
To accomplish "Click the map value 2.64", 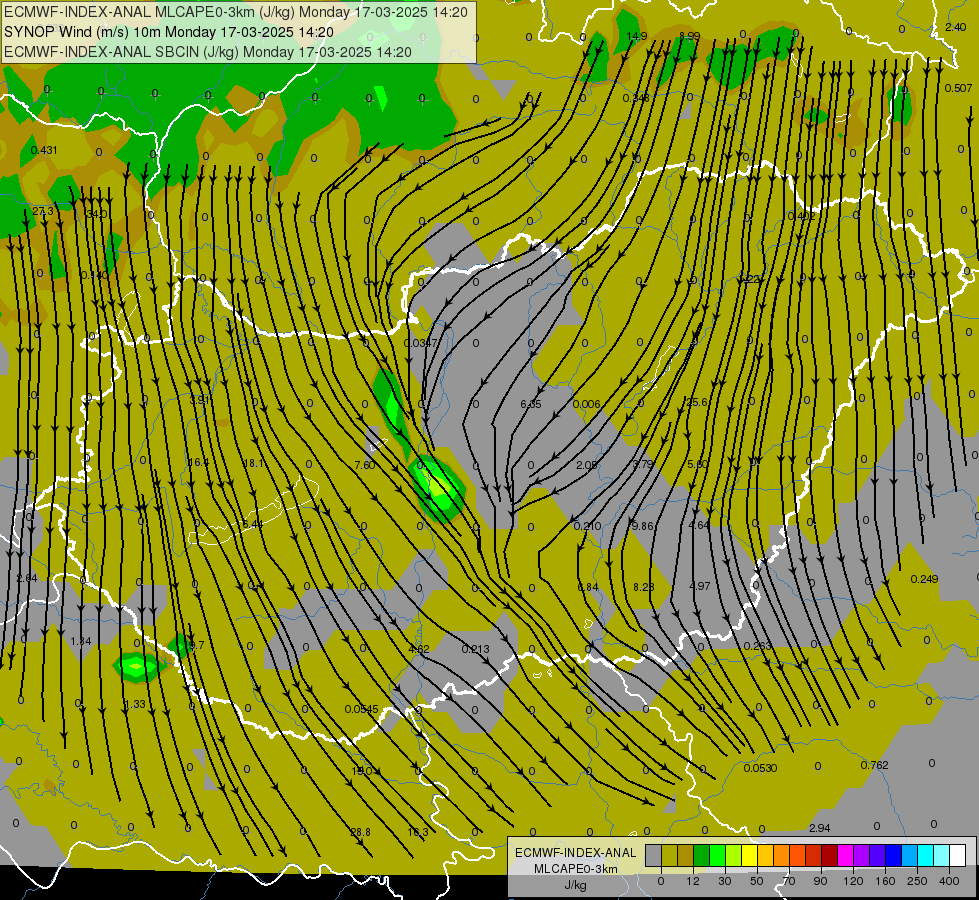I will click(27, 578).
